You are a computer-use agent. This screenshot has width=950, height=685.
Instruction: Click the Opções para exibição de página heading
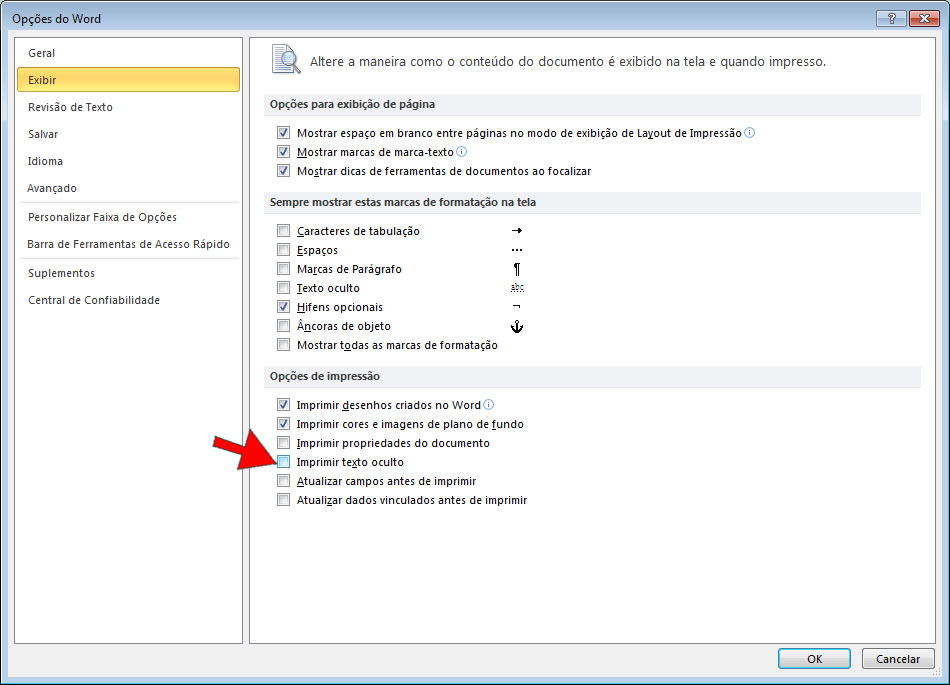point(352,104)
